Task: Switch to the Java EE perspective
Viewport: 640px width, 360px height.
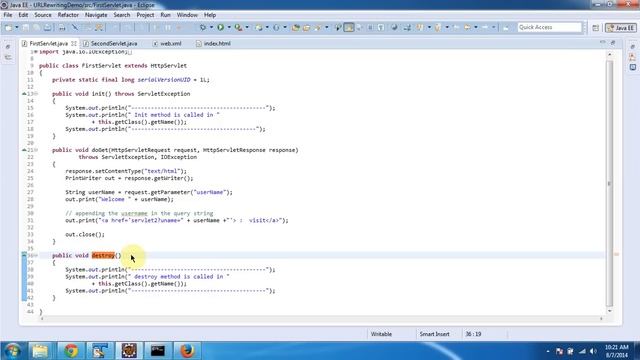Action: pos(620,28)
